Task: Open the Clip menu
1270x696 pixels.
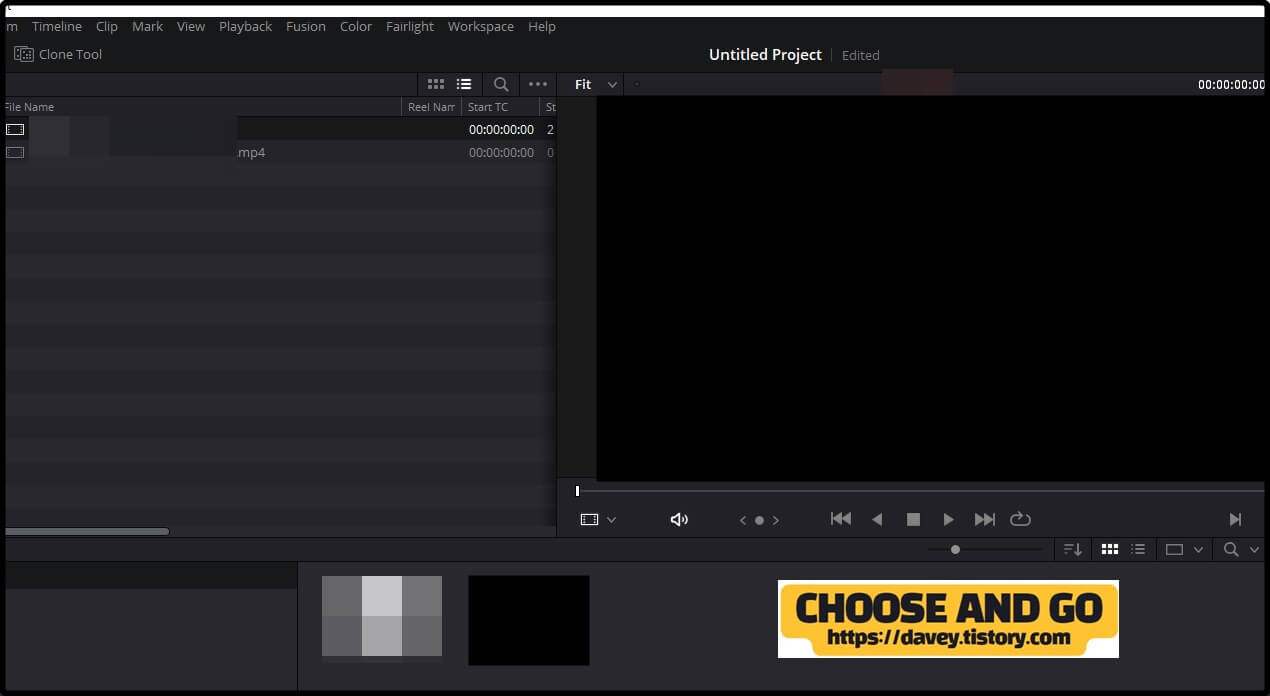Action: 107,26
